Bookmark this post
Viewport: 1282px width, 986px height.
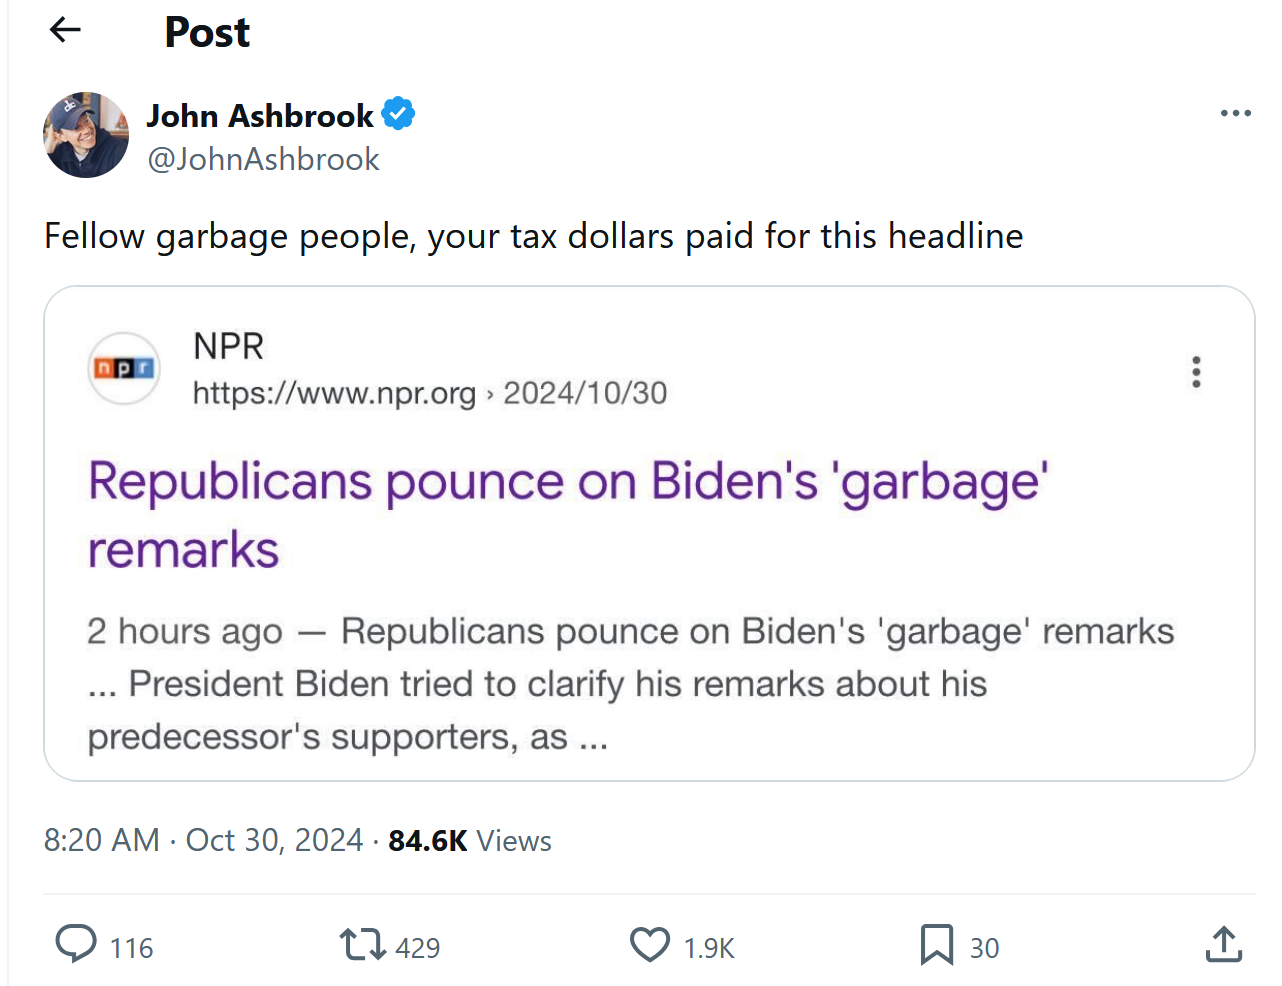(936, 944)
